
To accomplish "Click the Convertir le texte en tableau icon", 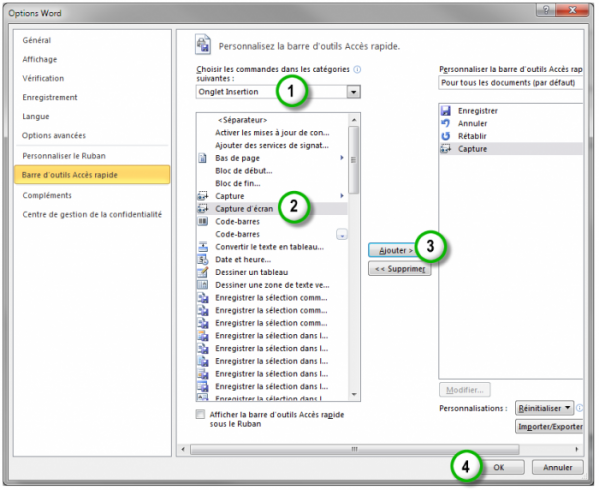I will pyautogui.click(x=202, y=247).
